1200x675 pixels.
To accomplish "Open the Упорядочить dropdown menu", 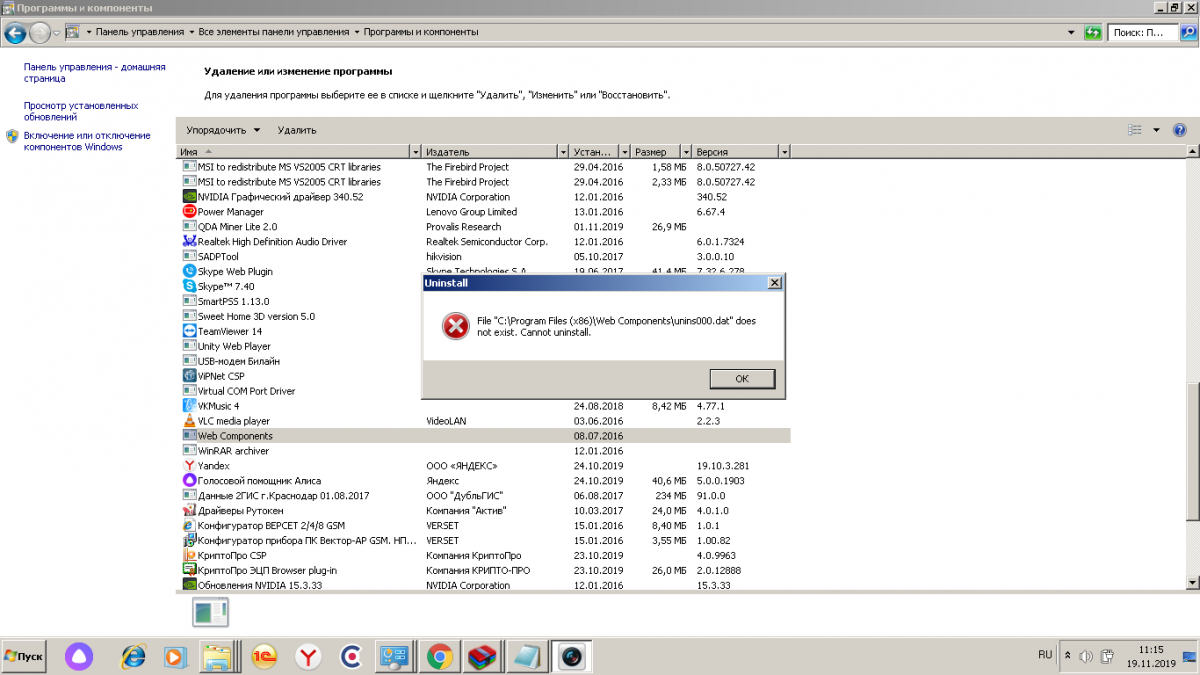I will pos(223,130).
